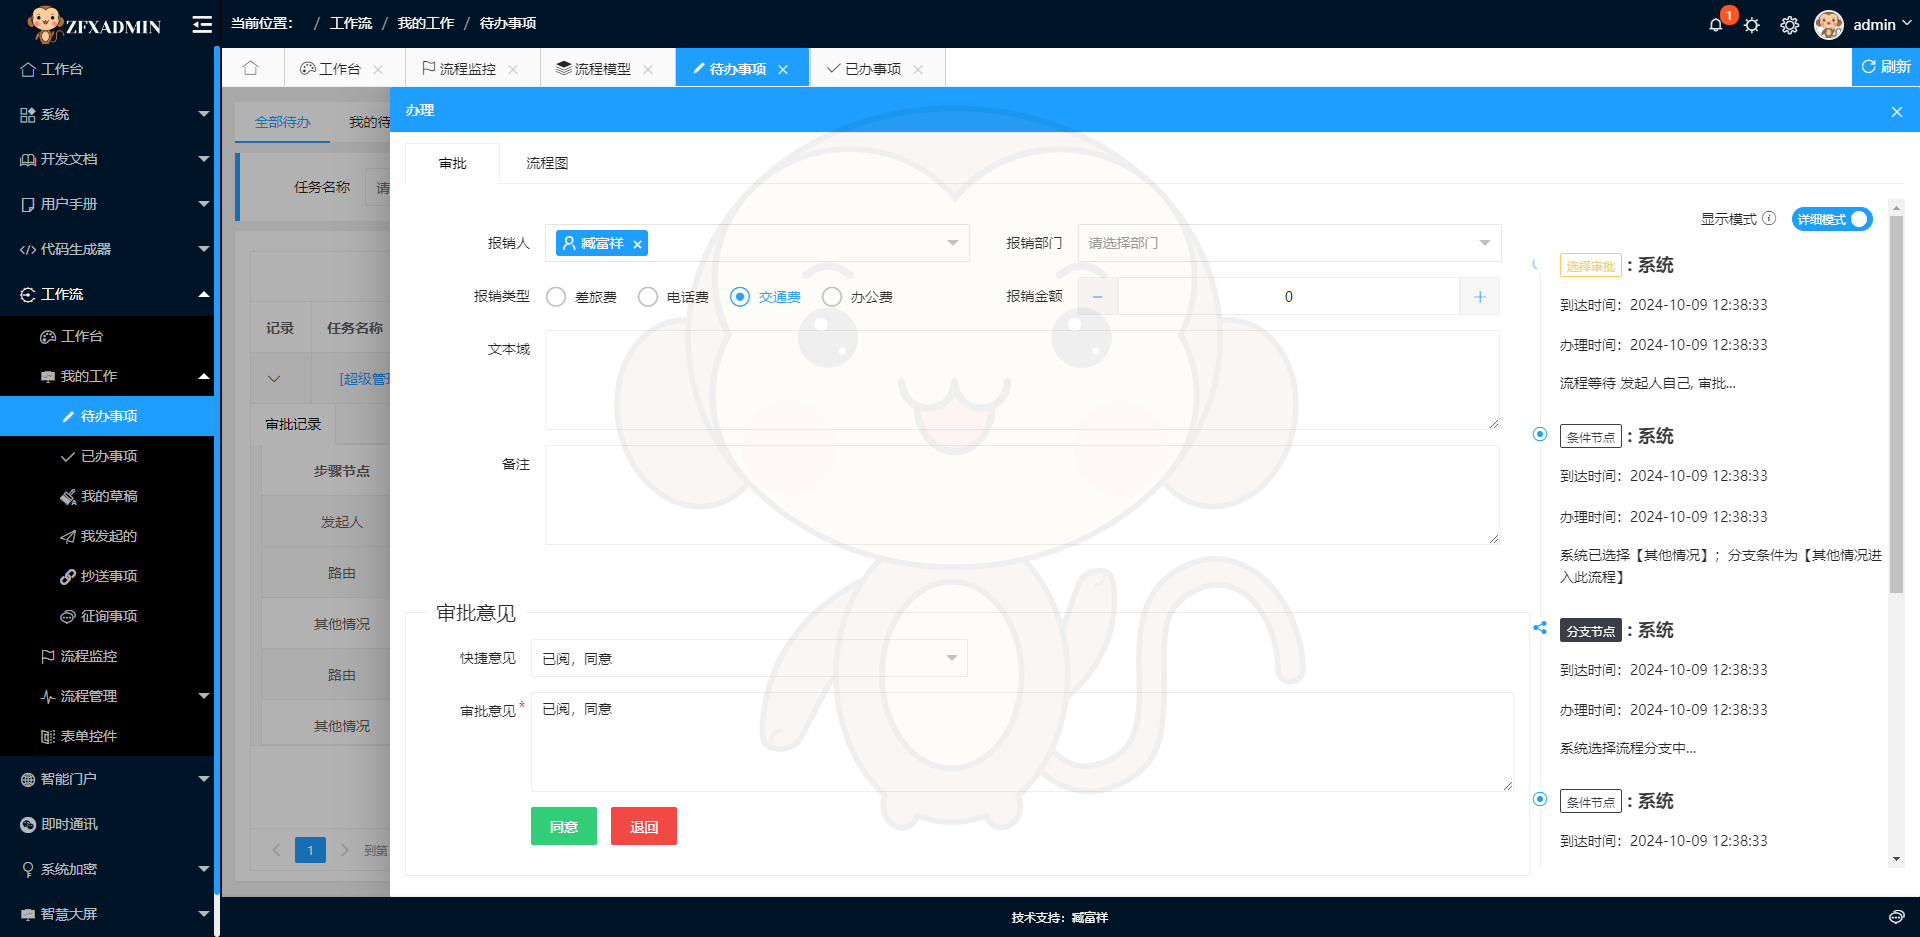This screenshot has height=937, width=1920.
Task: Increase 报销金额 with the plus button
Action: [1480, 296]
